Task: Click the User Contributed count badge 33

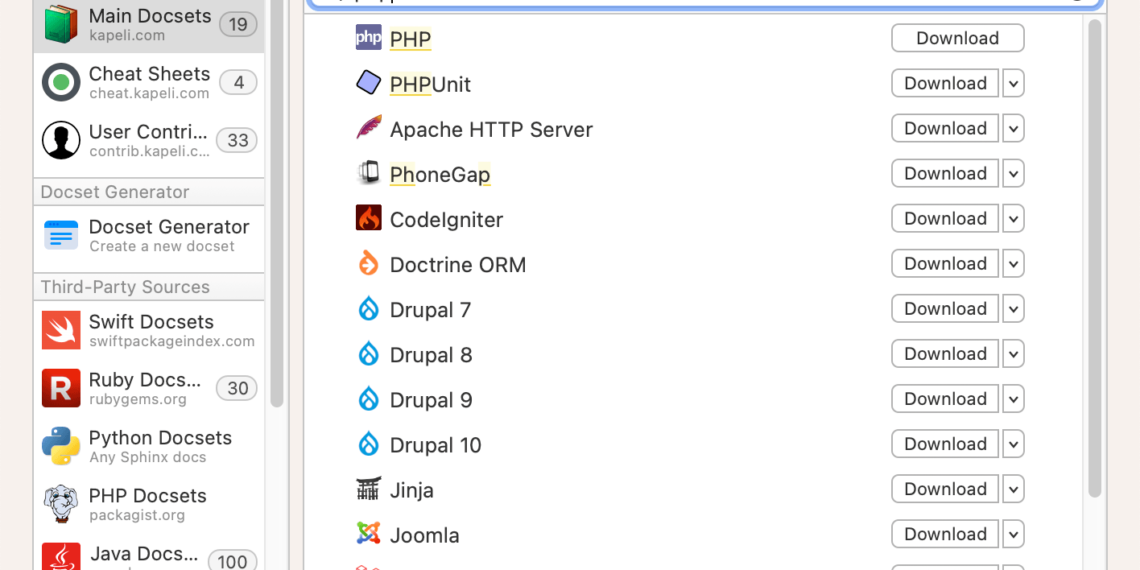Action: point(238,140)
